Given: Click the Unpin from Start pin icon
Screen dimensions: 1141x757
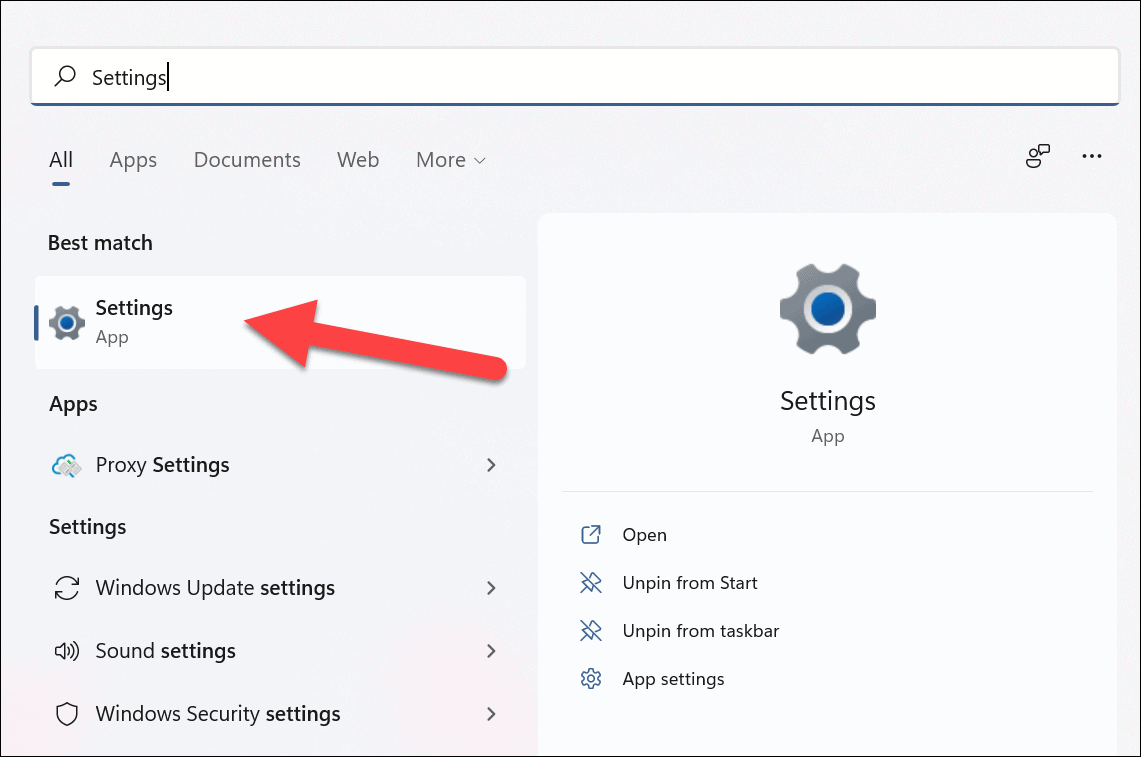Looking at the screenshot, I should (x=591, y=582).
